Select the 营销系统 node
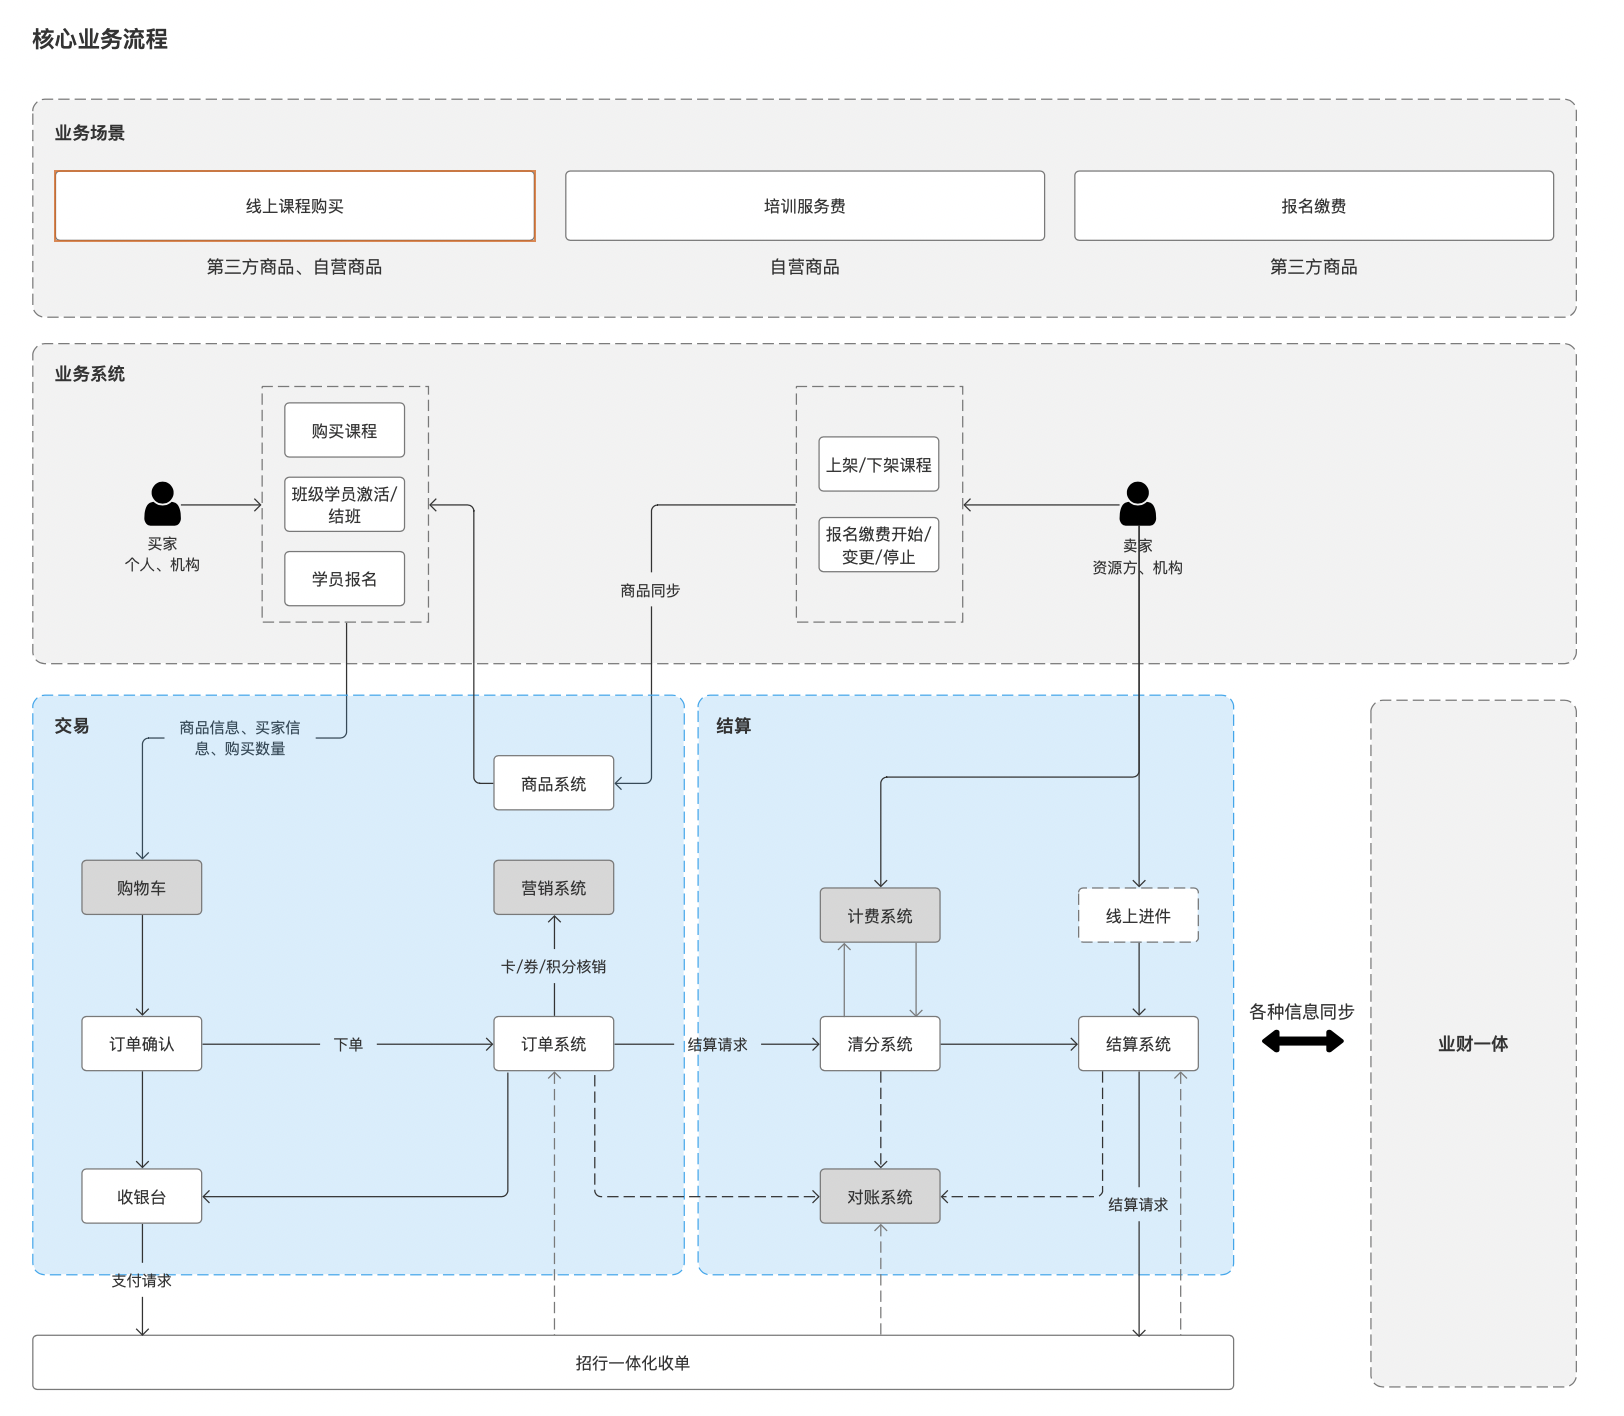The height and width of the screenshot is (1416, 1624). pyautogui.click(x=554, y=887)
